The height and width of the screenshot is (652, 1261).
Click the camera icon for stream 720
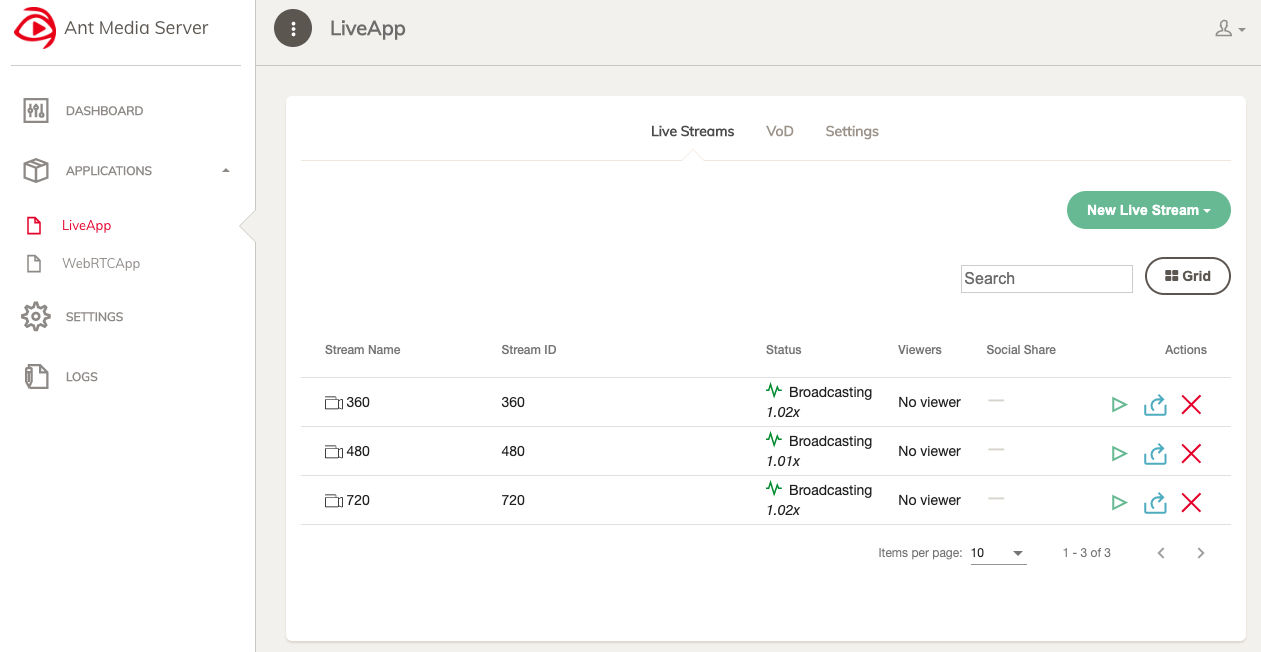pos(334,501)
